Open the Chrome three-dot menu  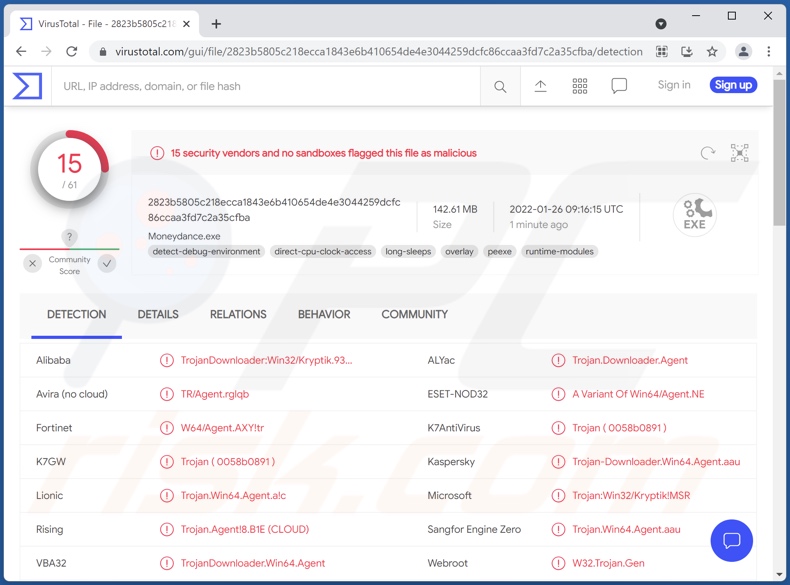tap(768, 51)
